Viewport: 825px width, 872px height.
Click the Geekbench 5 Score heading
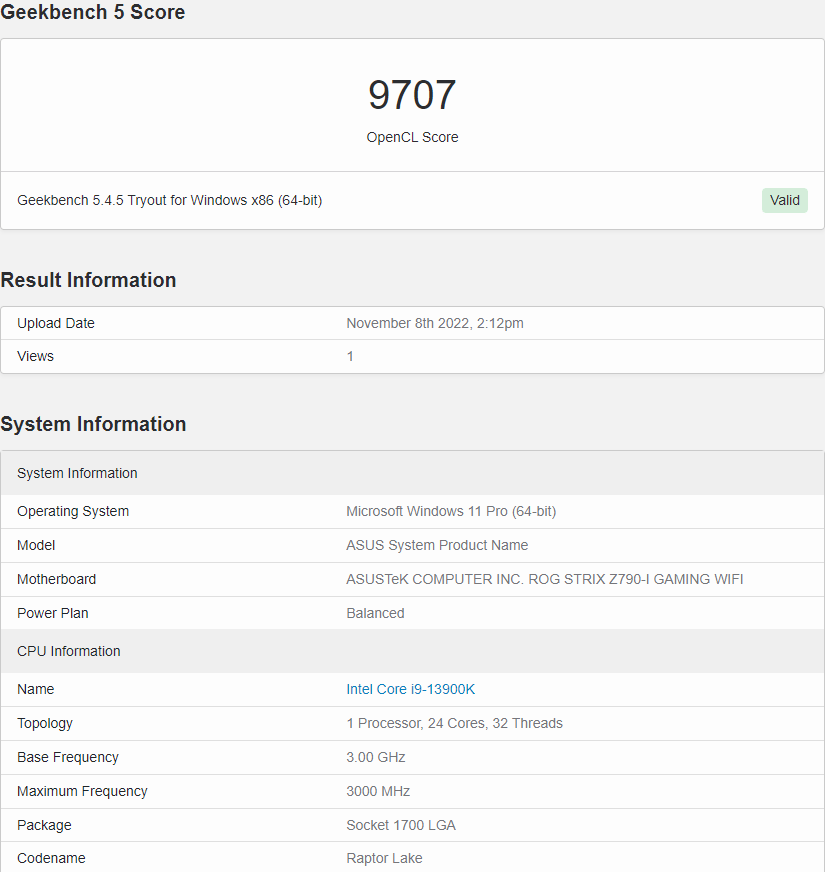tap(92, 12)
